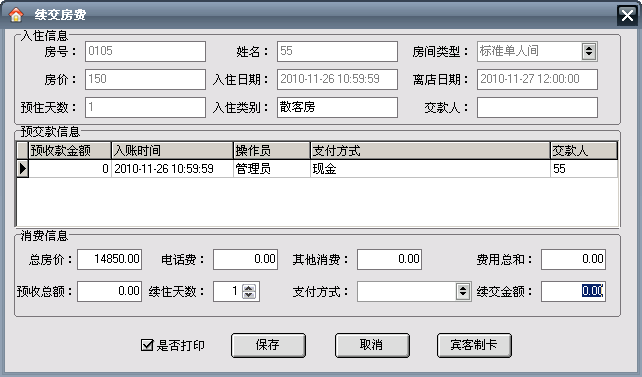Viewport: 642px width, 377px height.
Task: Click the 管理员 cell in table
Action: tap(271, 169)
